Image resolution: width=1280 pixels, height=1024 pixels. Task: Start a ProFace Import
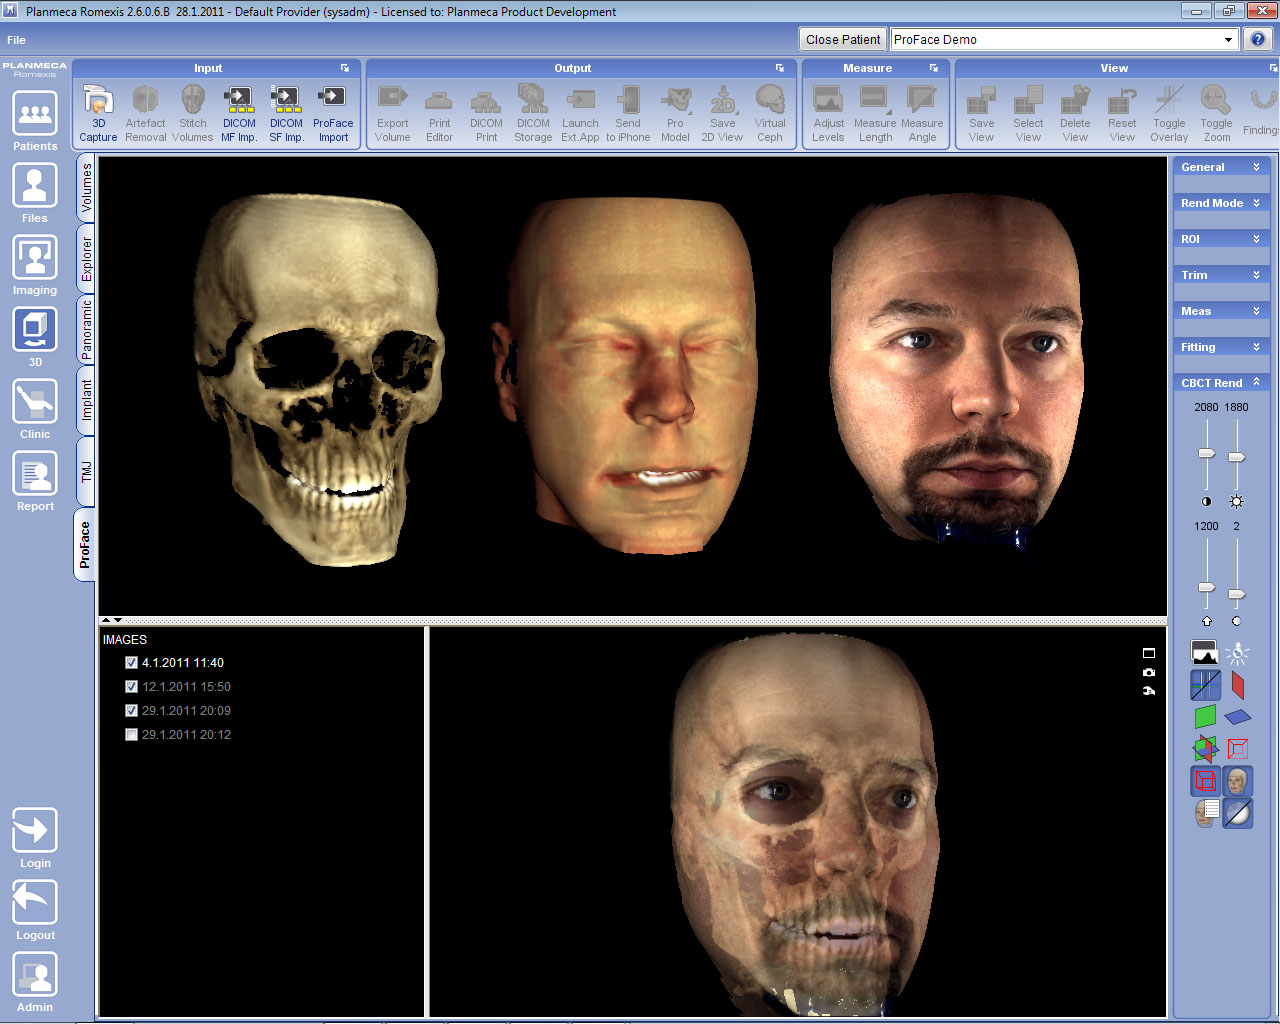[333, 110]
